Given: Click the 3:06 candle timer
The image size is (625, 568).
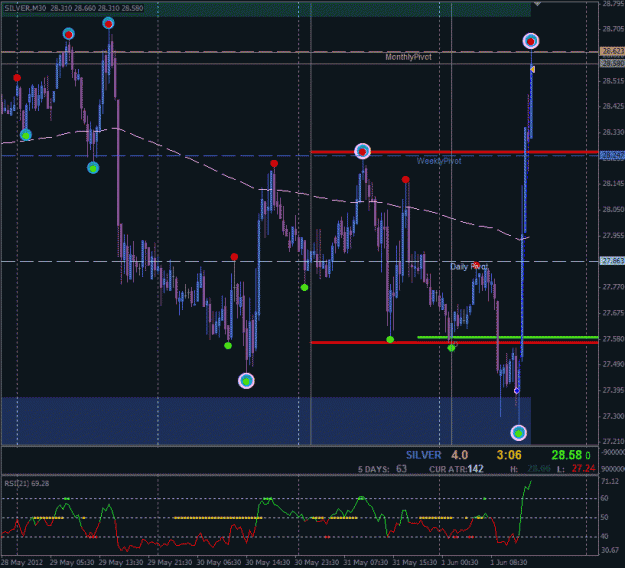Looking at the screenshot, I should [x=509, y=455].
